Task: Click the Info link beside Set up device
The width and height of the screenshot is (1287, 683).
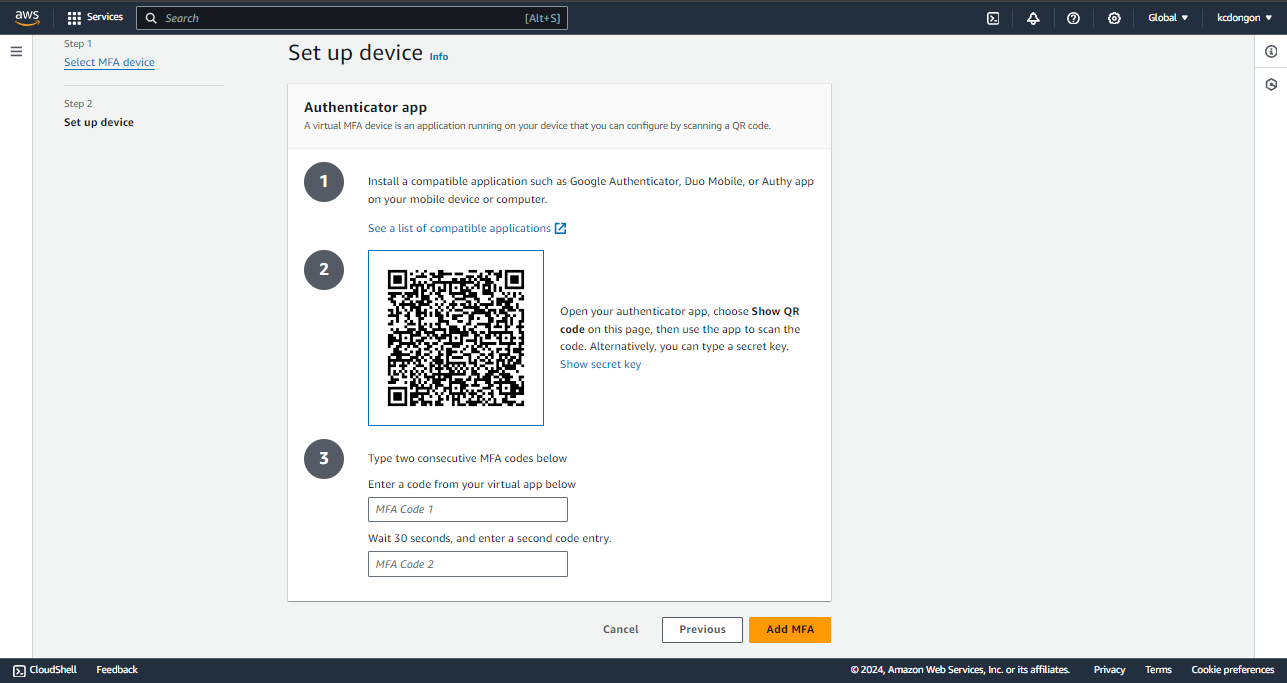Action: pos(438,57)
